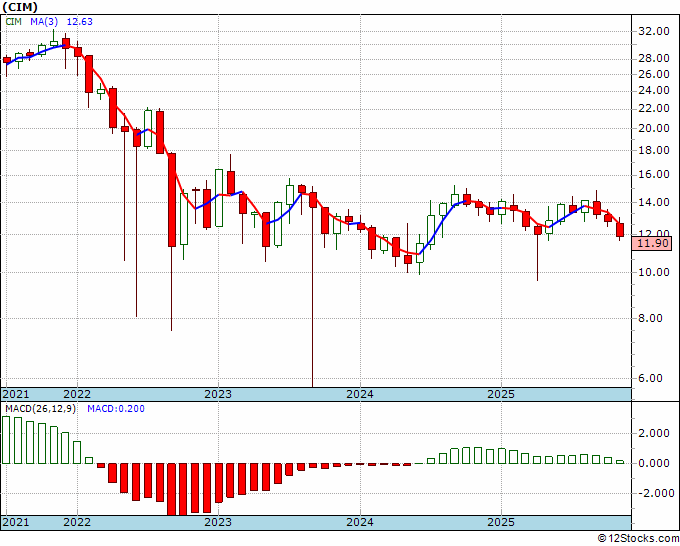This screenshot has height=546, width=680.
Task: Click the 6.00 price axis label
Action: coord(651,378)
